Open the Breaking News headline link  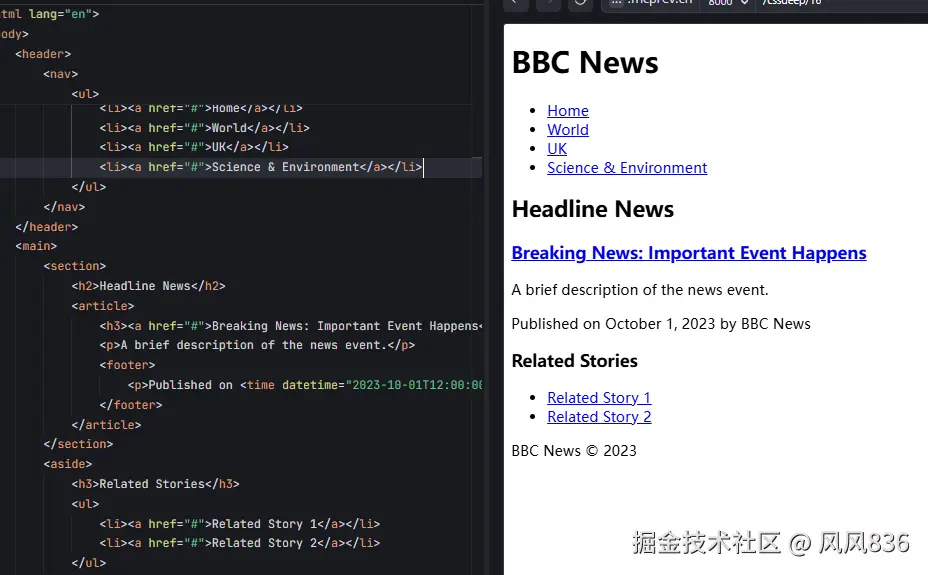click(689, 253)
